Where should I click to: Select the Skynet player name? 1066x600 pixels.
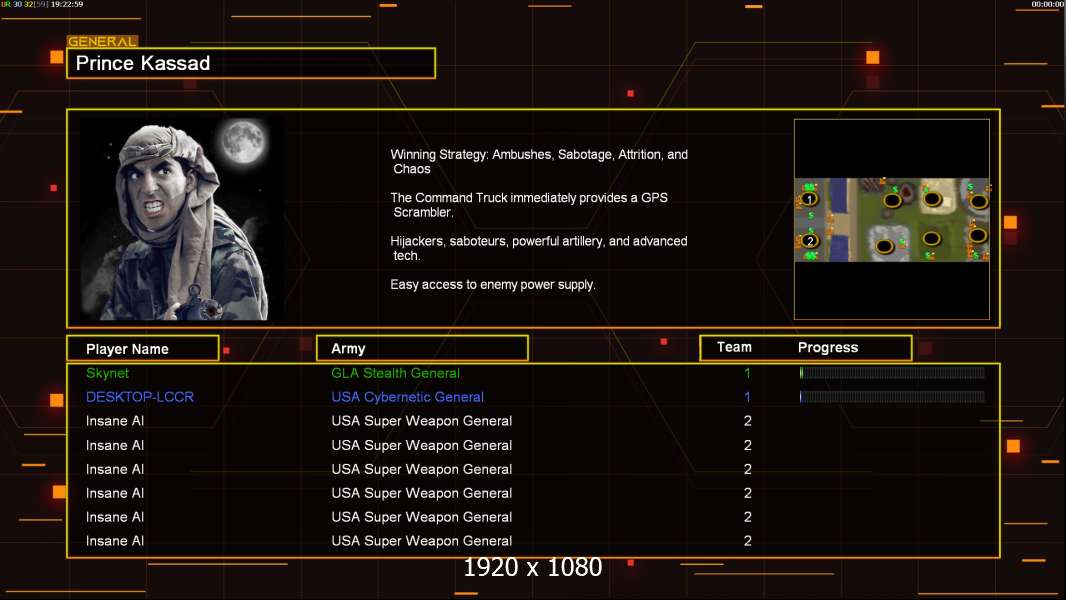[107, 373]
